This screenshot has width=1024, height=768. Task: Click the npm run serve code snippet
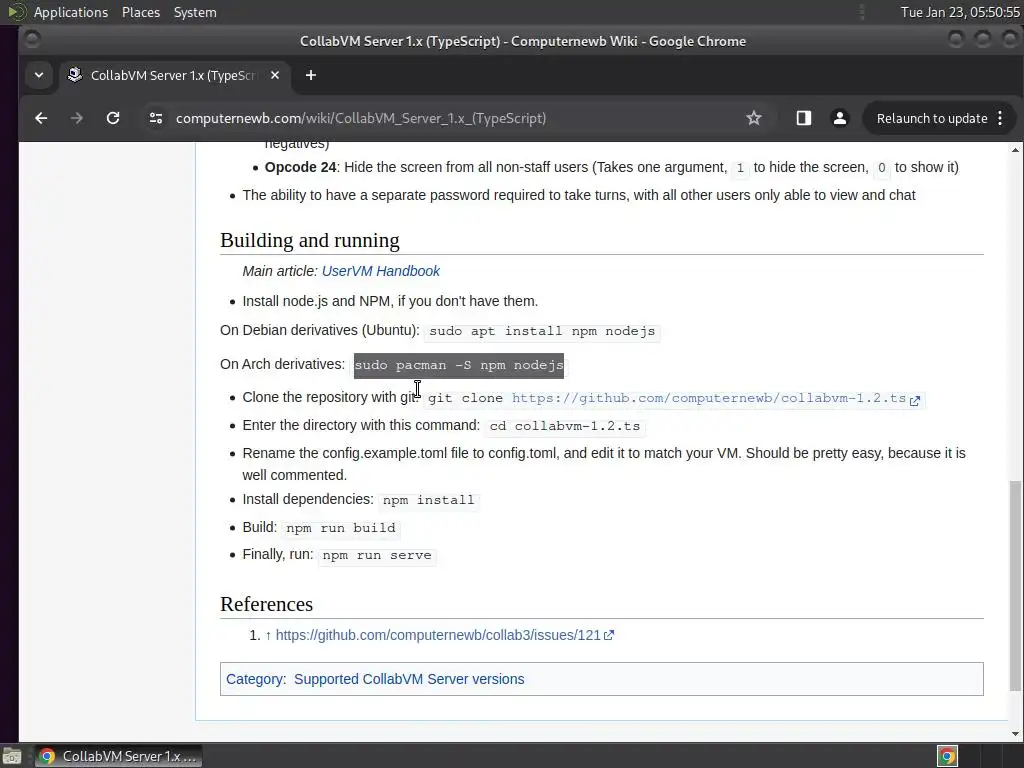click(x=377, y=556)
